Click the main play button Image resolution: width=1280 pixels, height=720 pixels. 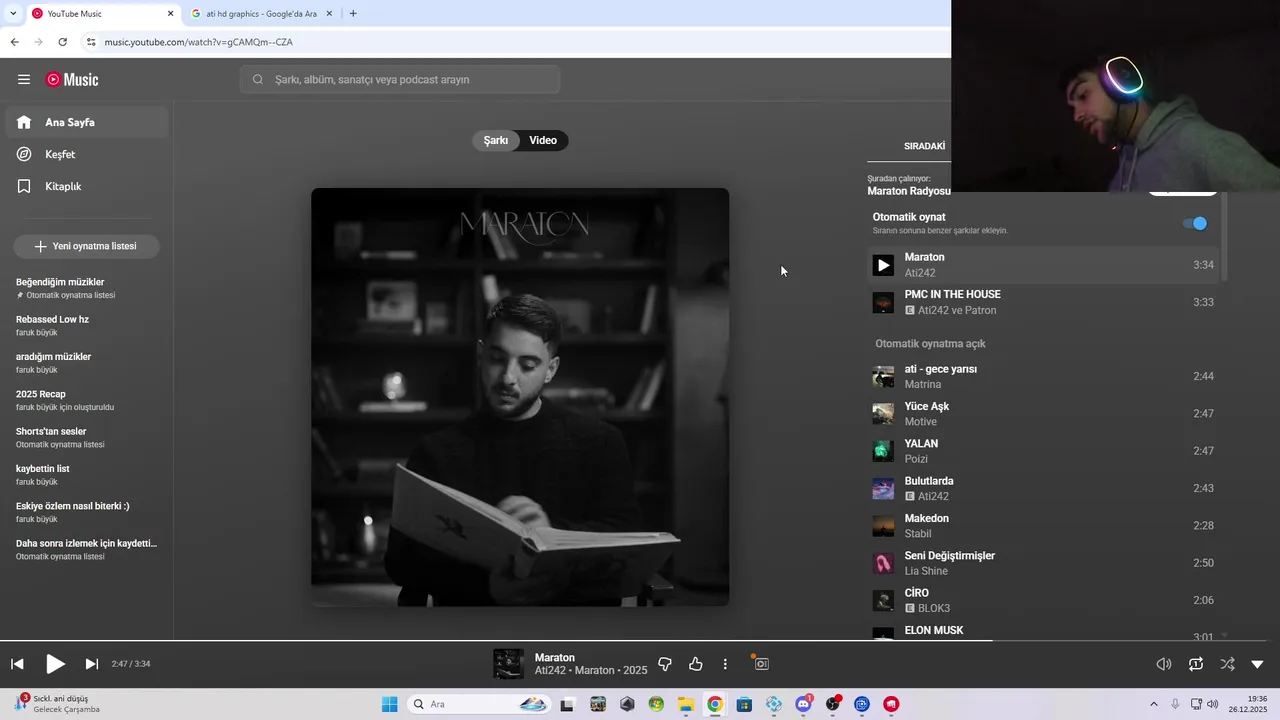coord(55,664)
